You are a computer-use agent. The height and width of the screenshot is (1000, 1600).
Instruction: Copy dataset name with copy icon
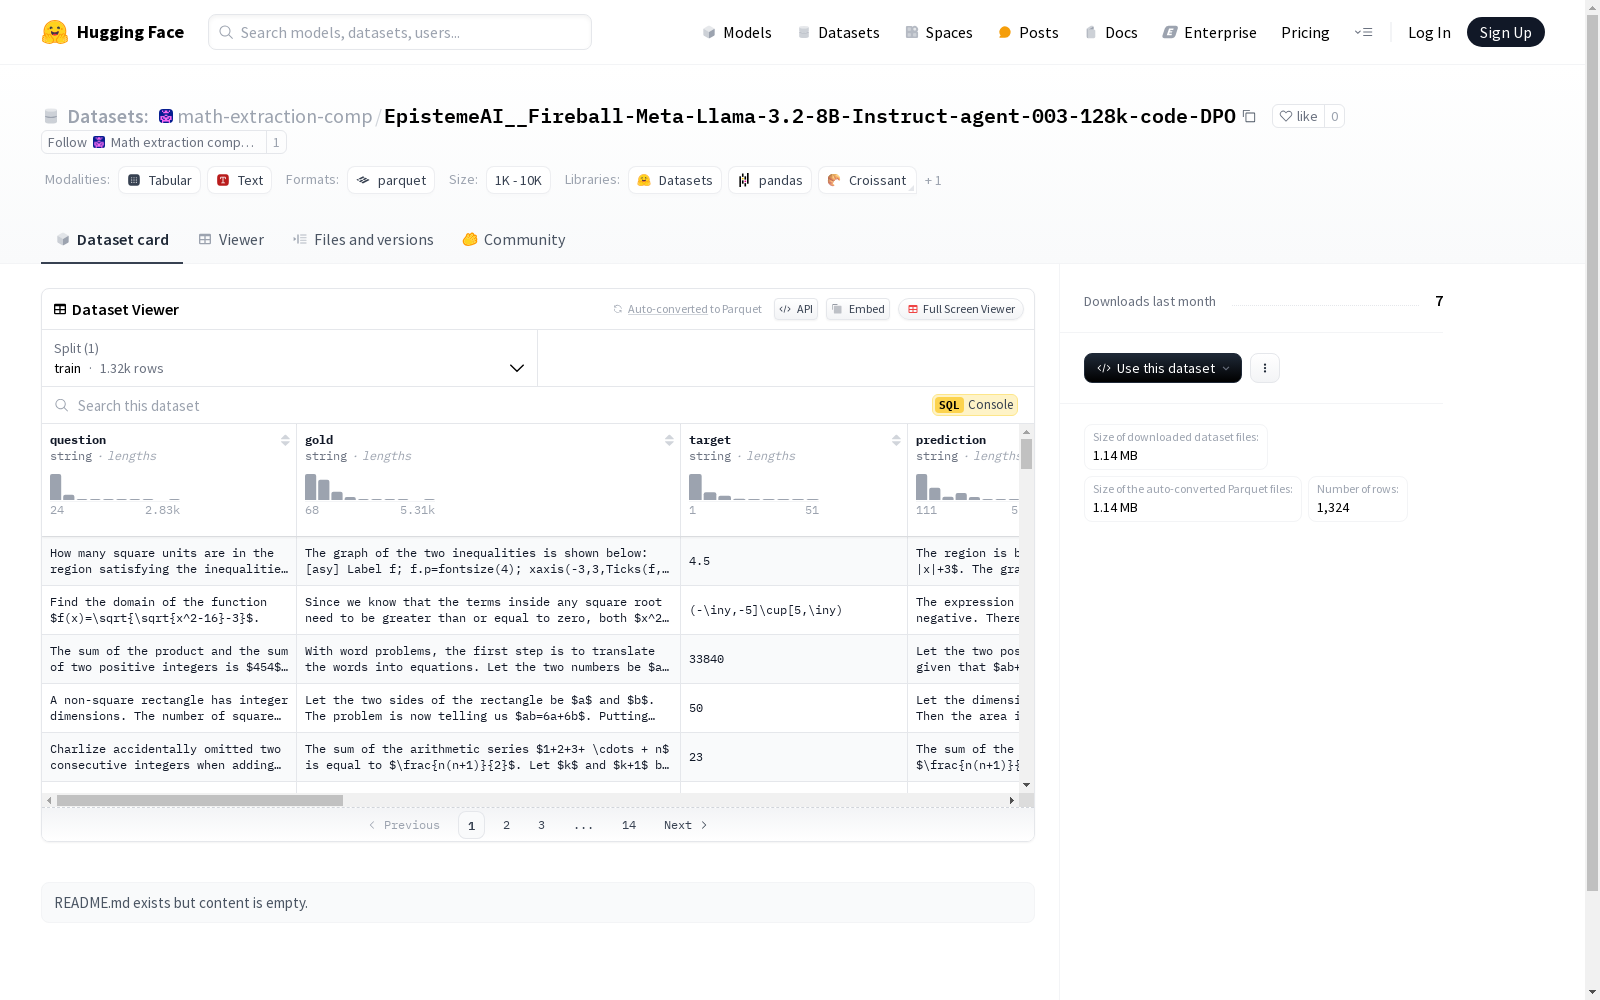pos(1249,116)
